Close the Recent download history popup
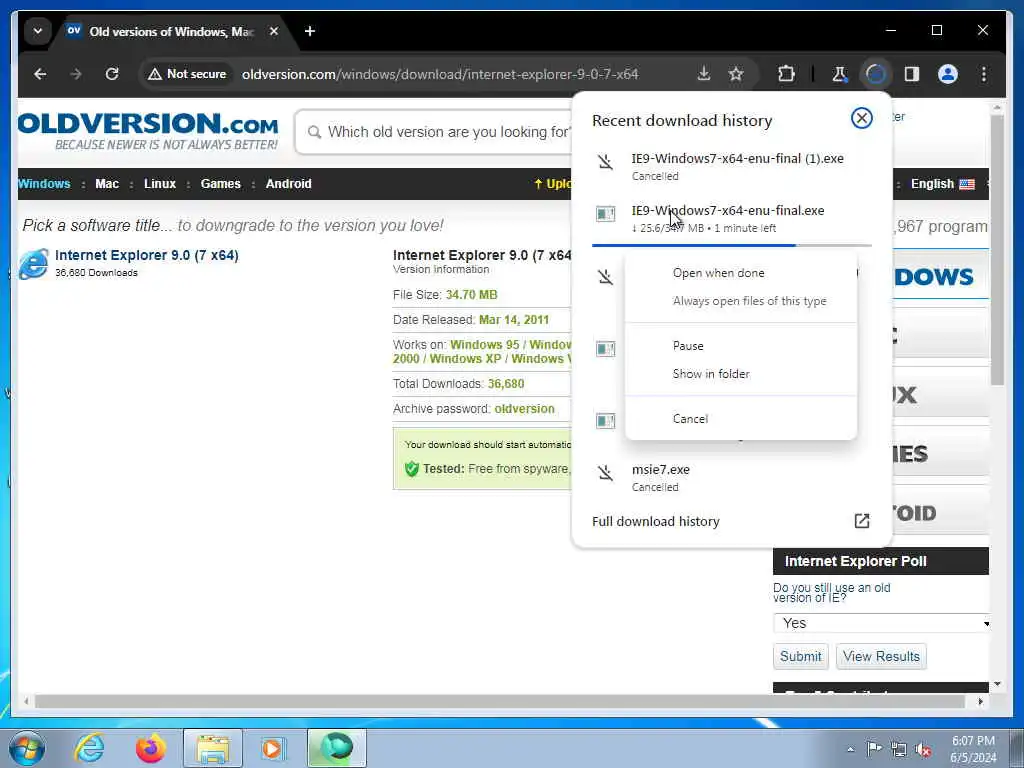1024x768 pixels. click(861, 118)
